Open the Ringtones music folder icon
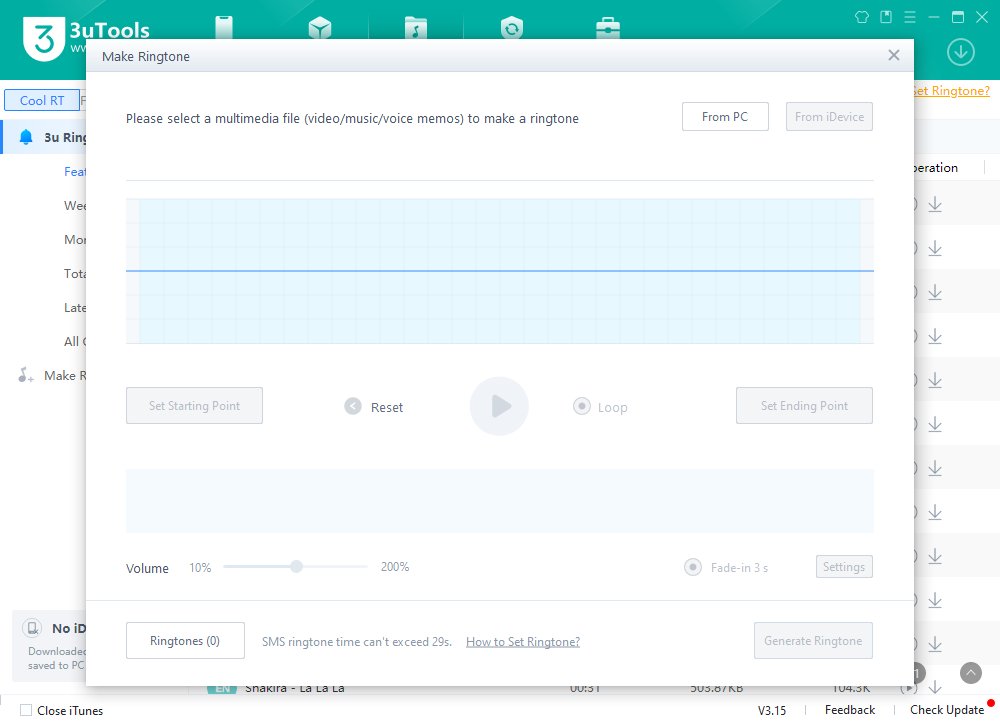Viewport: 1000px width, 725px height. [416, 27]
